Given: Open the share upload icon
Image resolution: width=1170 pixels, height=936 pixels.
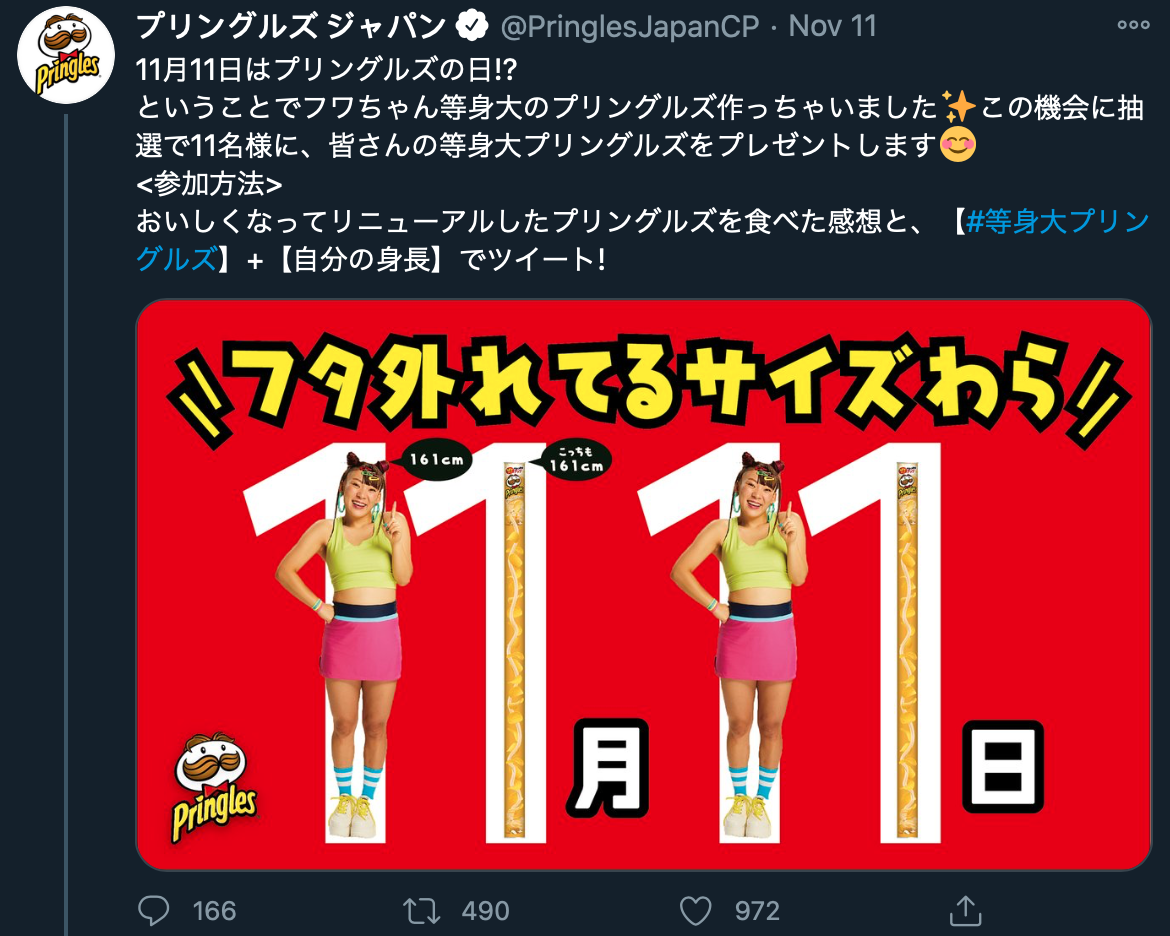Looking at the screenshot, I should coord(965,910).
